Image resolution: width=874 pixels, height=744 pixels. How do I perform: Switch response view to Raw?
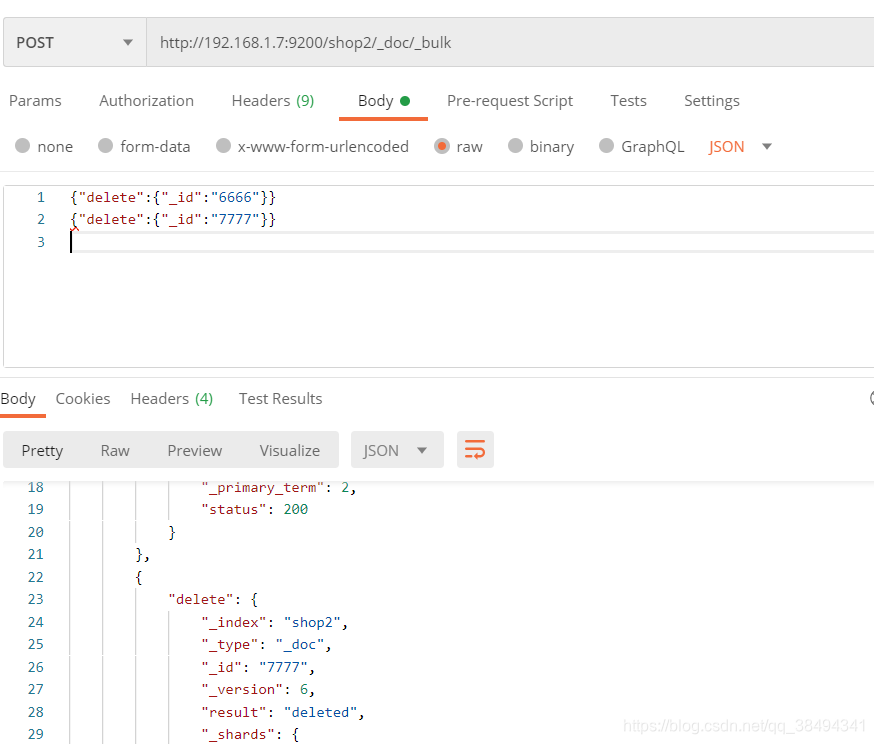[x=115, y=450]
